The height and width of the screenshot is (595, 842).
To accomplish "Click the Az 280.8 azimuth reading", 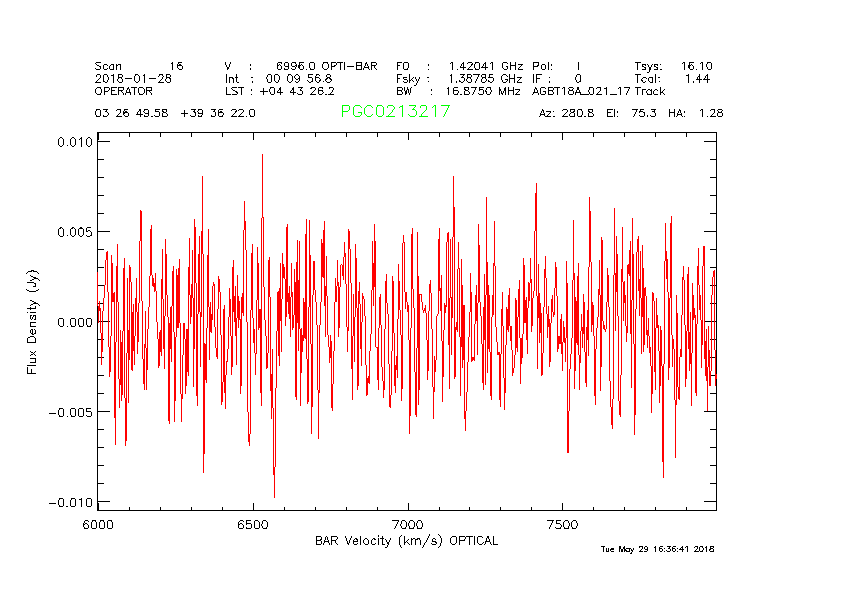I will point(567,113).
